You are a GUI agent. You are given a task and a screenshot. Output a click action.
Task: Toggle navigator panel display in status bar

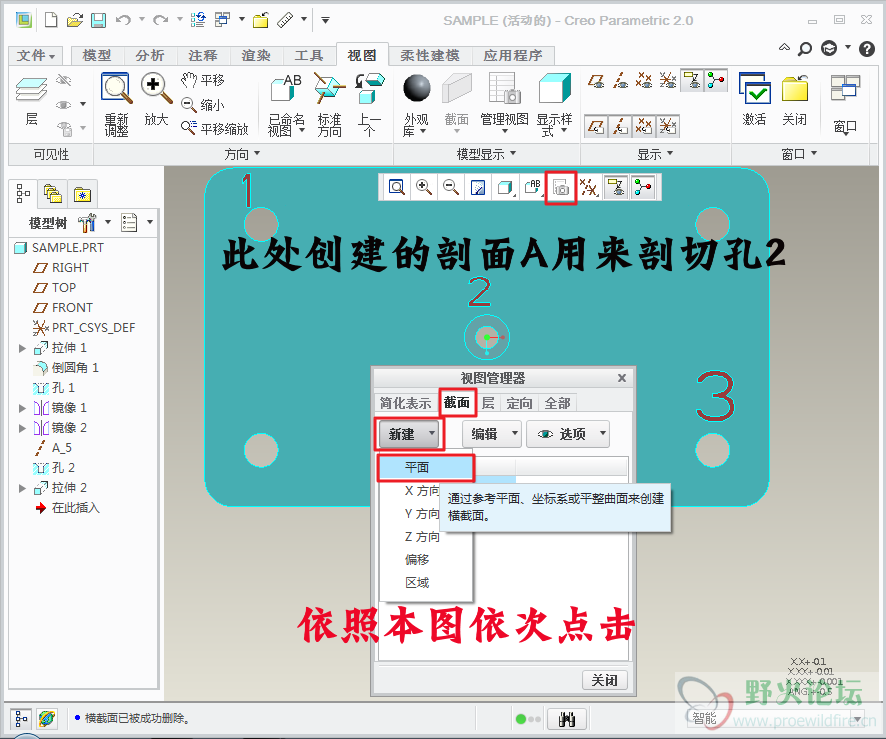click(x=21, y=719)
